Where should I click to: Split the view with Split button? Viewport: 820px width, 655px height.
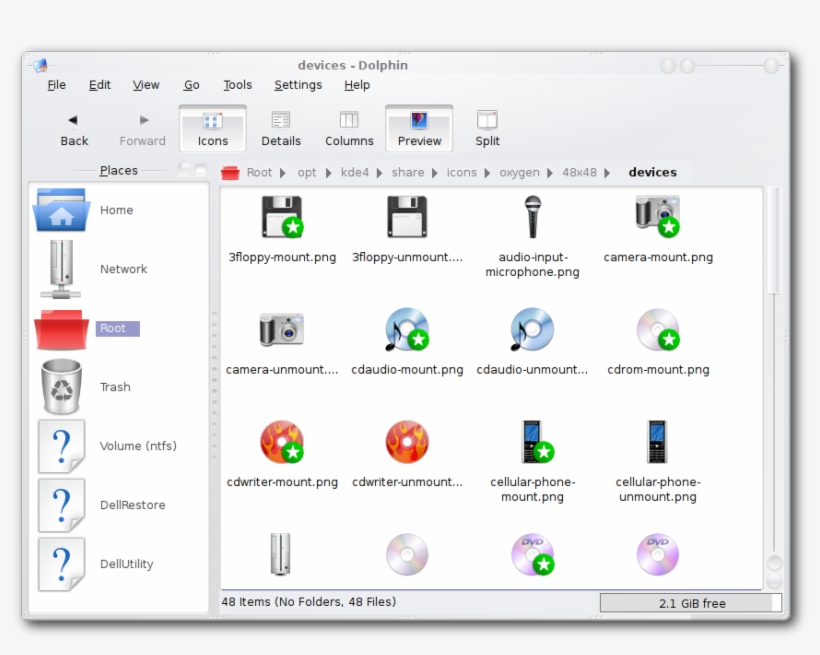[x=487, y=128]
